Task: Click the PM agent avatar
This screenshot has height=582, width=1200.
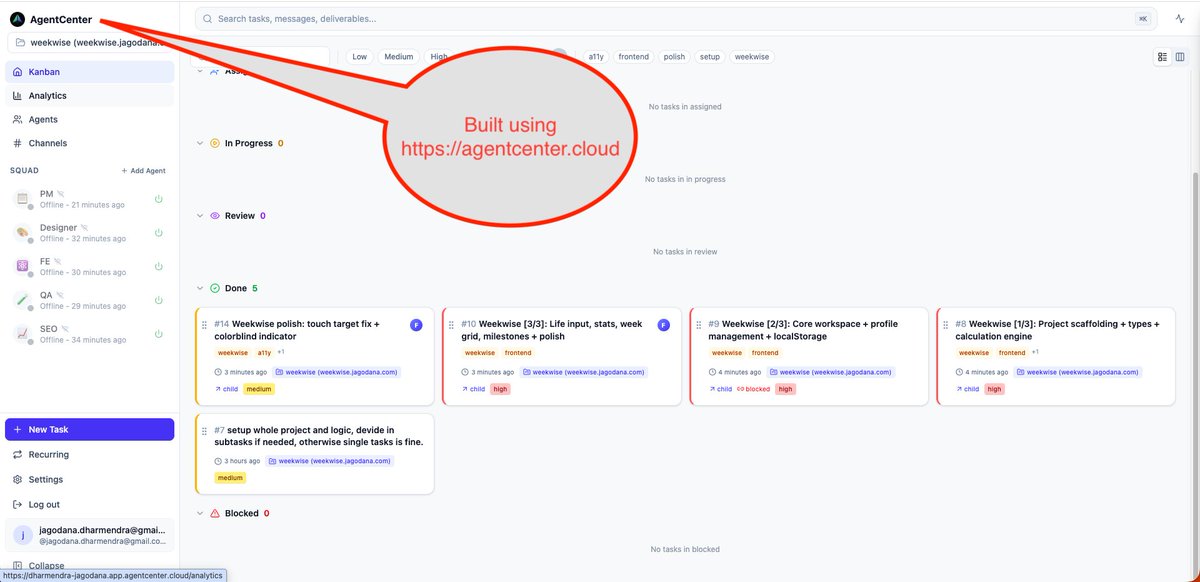Action: point(23,199)
